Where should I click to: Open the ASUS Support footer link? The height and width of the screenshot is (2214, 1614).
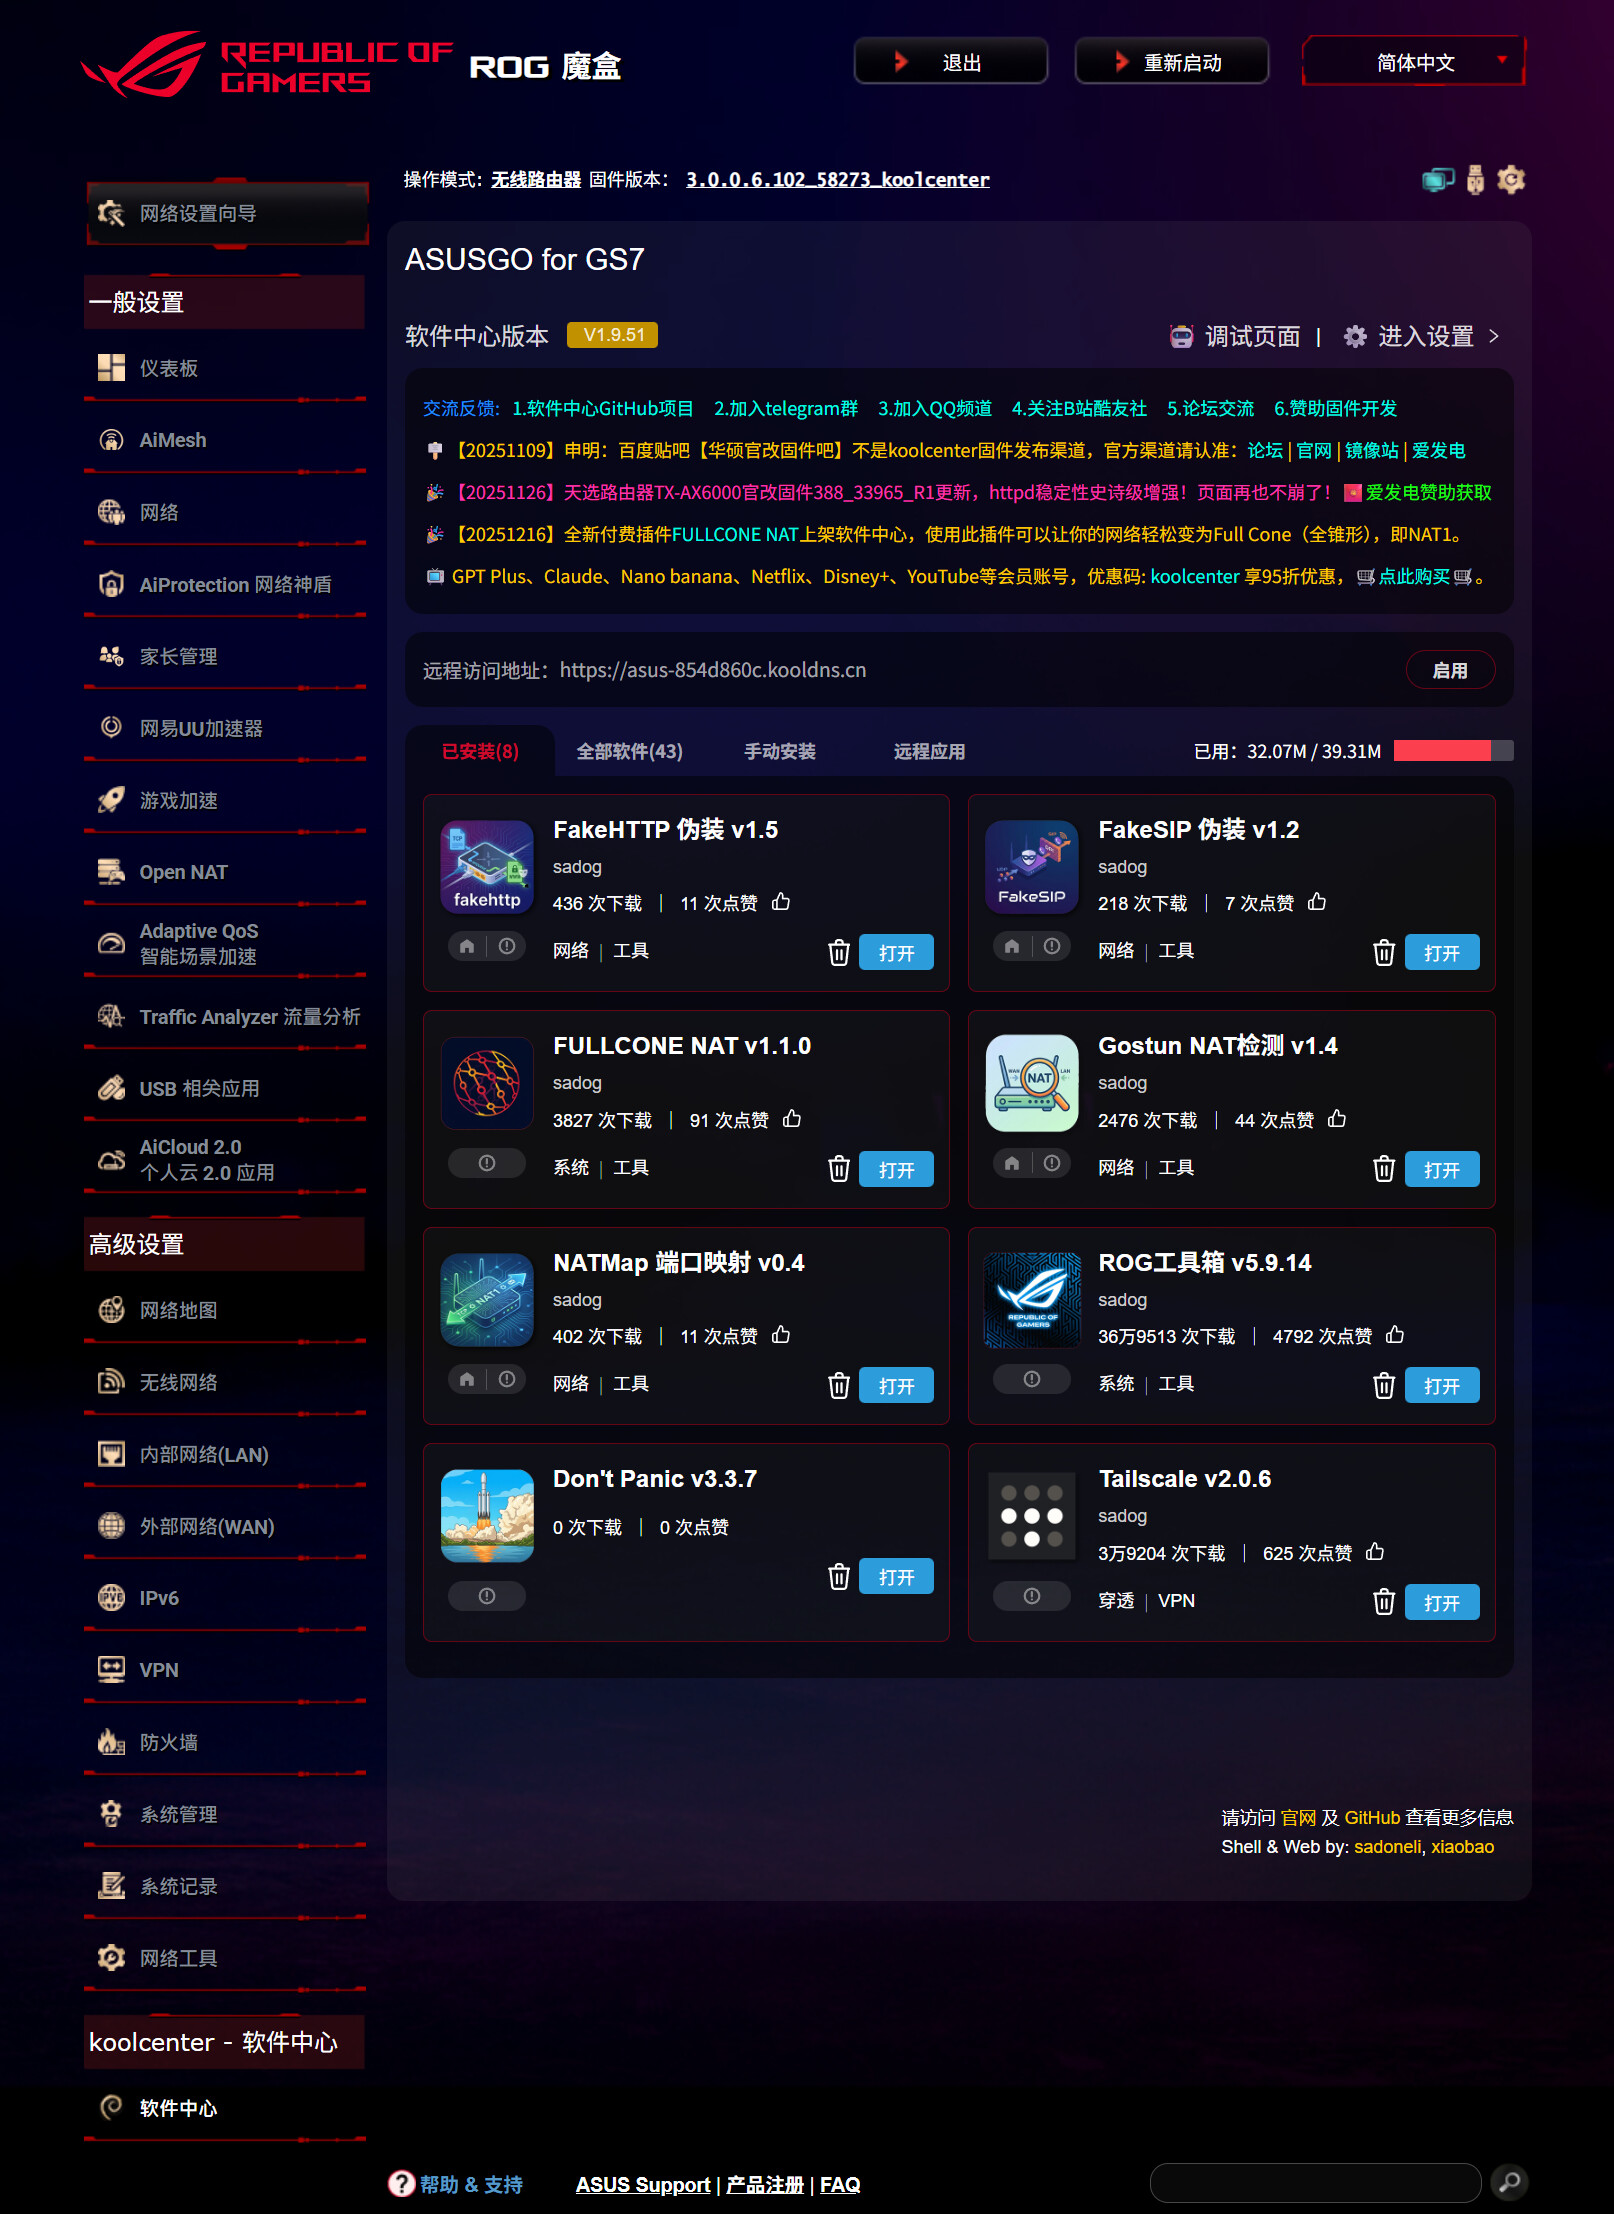pyautogui.click(x=643, y=2185)
